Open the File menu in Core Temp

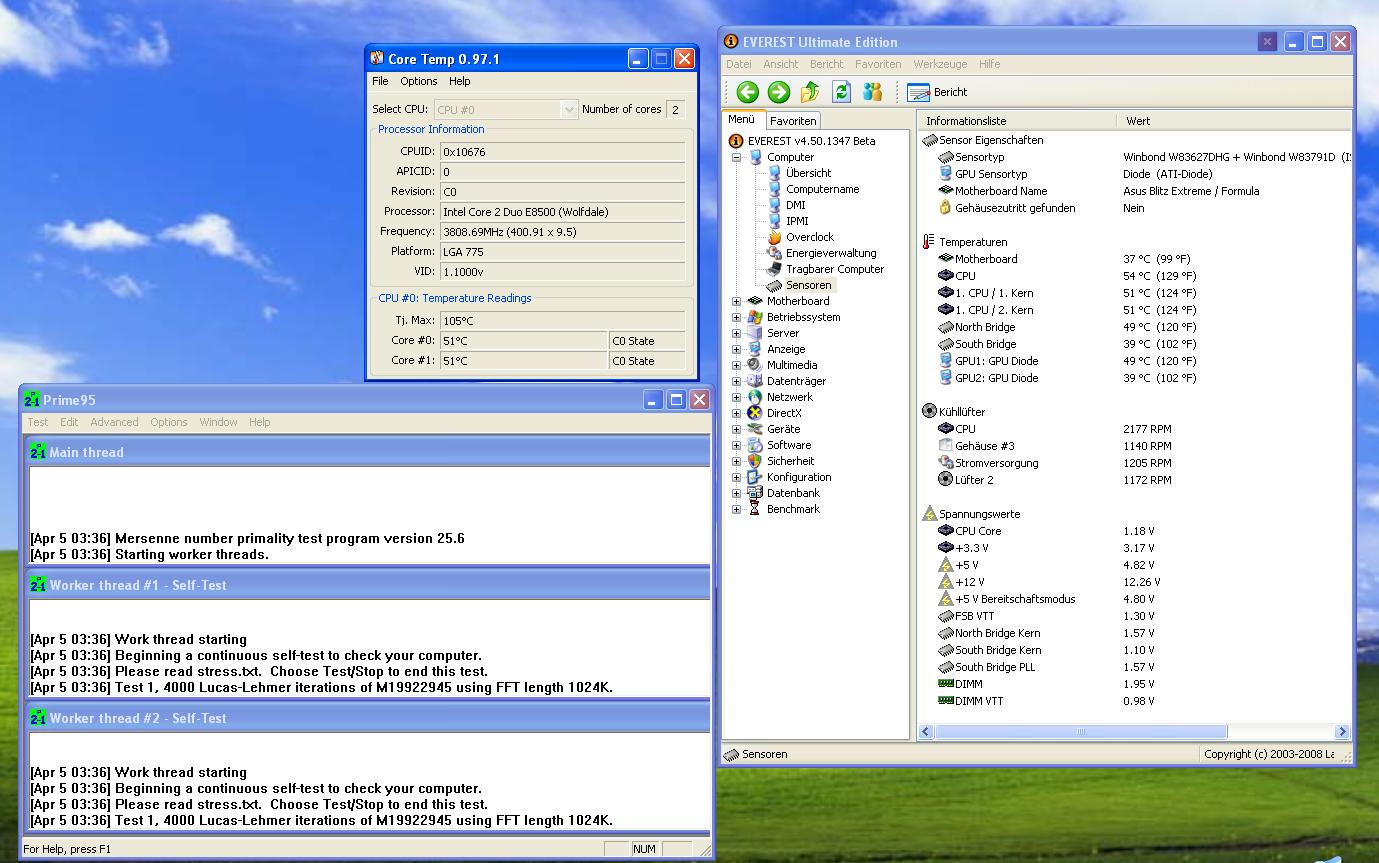(380, 81)
